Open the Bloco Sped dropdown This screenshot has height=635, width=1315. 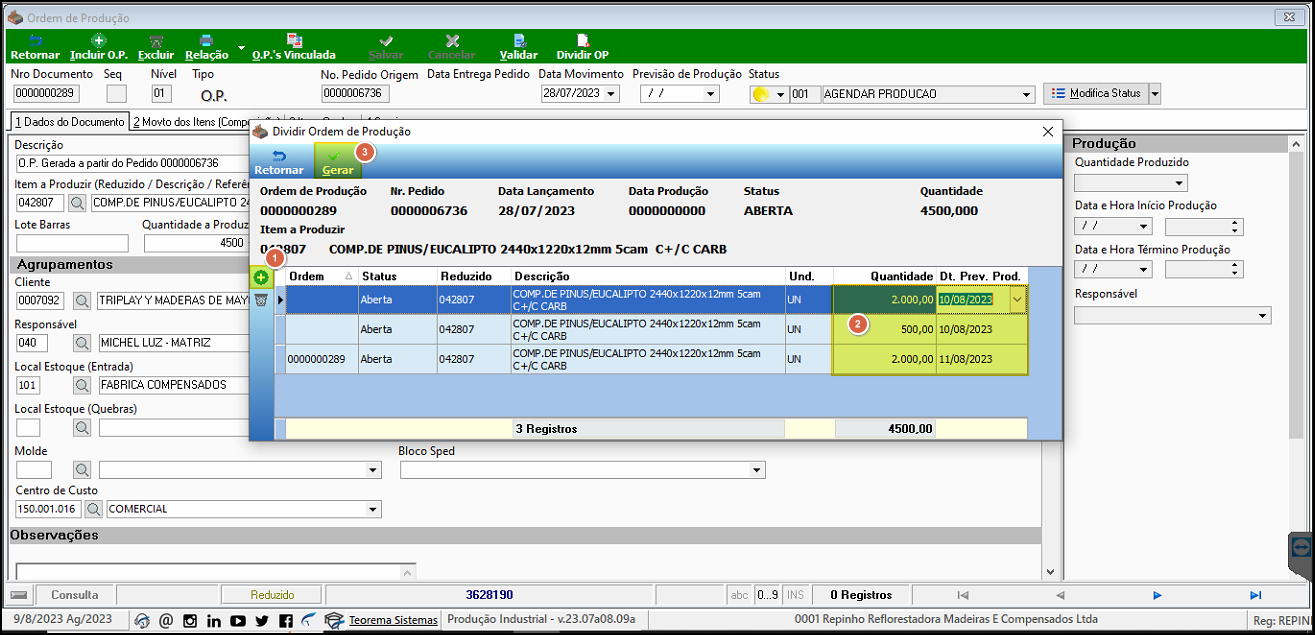[757, 470]
